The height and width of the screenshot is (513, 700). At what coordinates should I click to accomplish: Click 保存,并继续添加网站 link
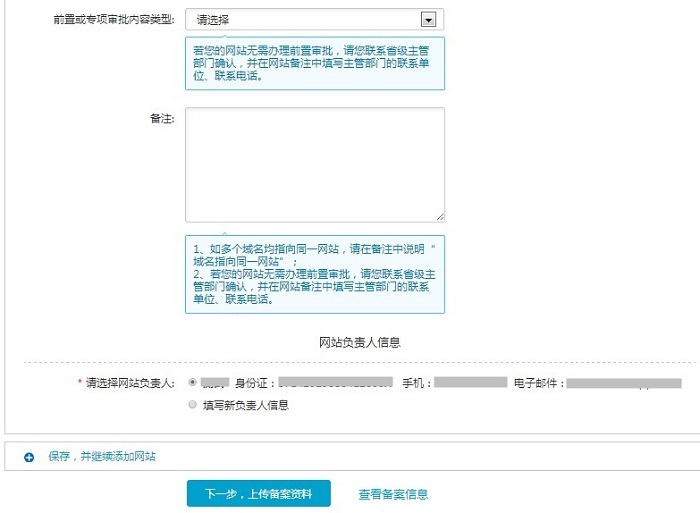pyautogui.click(x=102, y=457)
